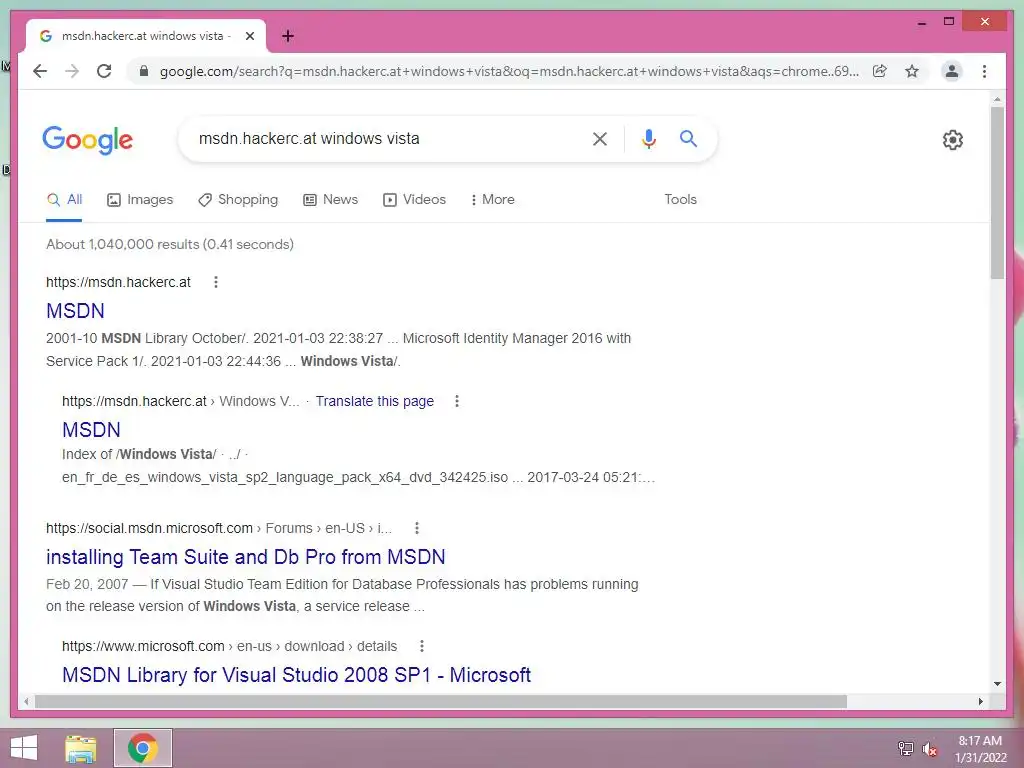The height and width of the screenshot is (768, 1024).
Task: Select the All results tab
Action: click(x=64, y=199)
